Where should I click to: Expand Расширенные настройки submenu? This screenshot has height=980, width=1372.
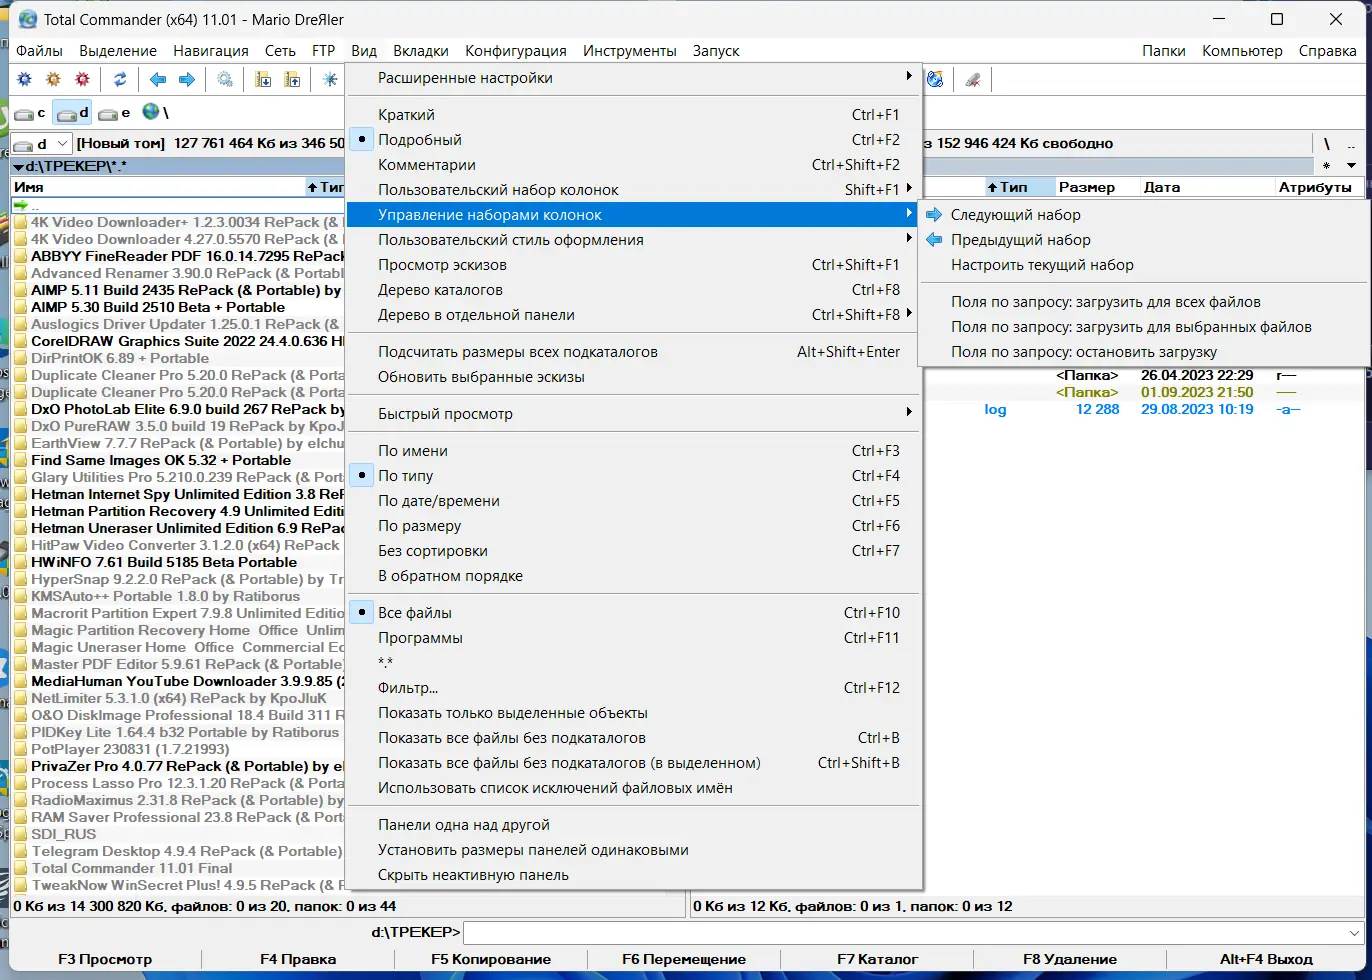coord(632,78)
